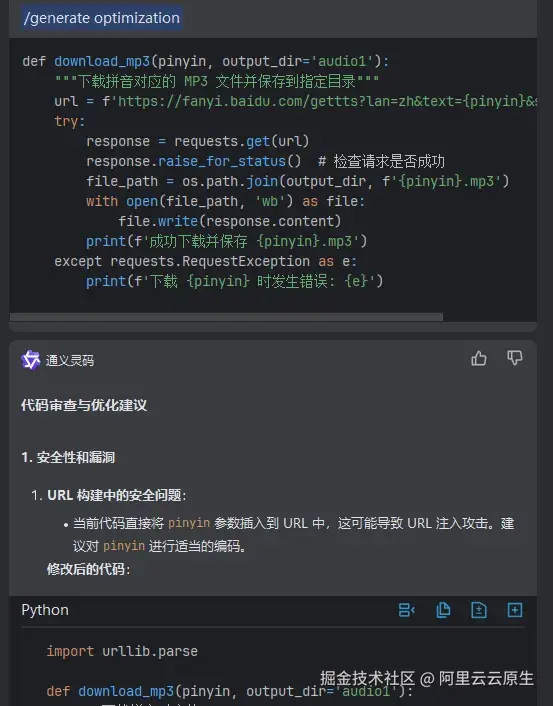Click the print line 成功下载并保存
This screenshot has height=706, width=553.
click(x=227, y=241)
